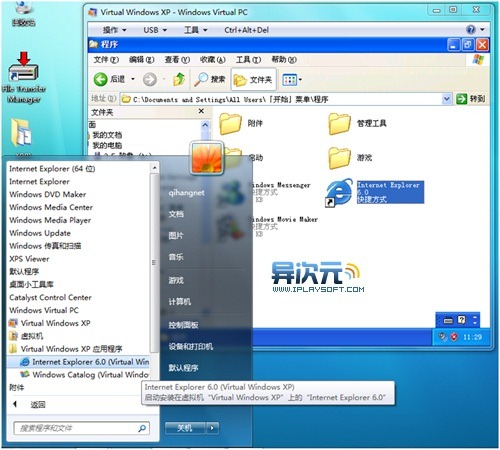Expand the address bar dropdown arrow
Image resolution: width=500 pixels, height=450 pixels.
point(447,99)
